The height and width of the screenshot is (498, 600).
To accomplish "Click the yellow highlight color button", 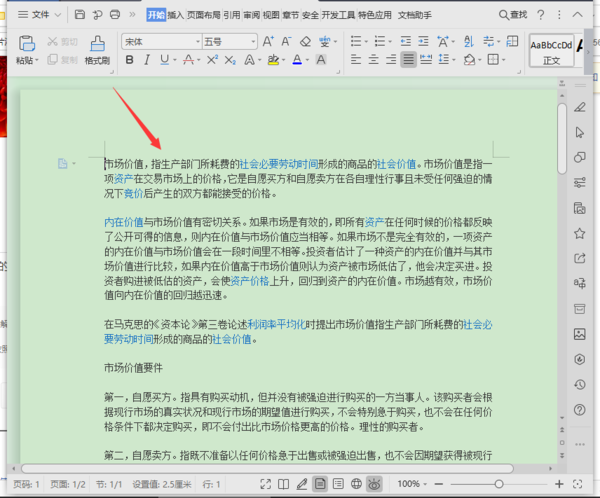I will click(x=273, y=60).
